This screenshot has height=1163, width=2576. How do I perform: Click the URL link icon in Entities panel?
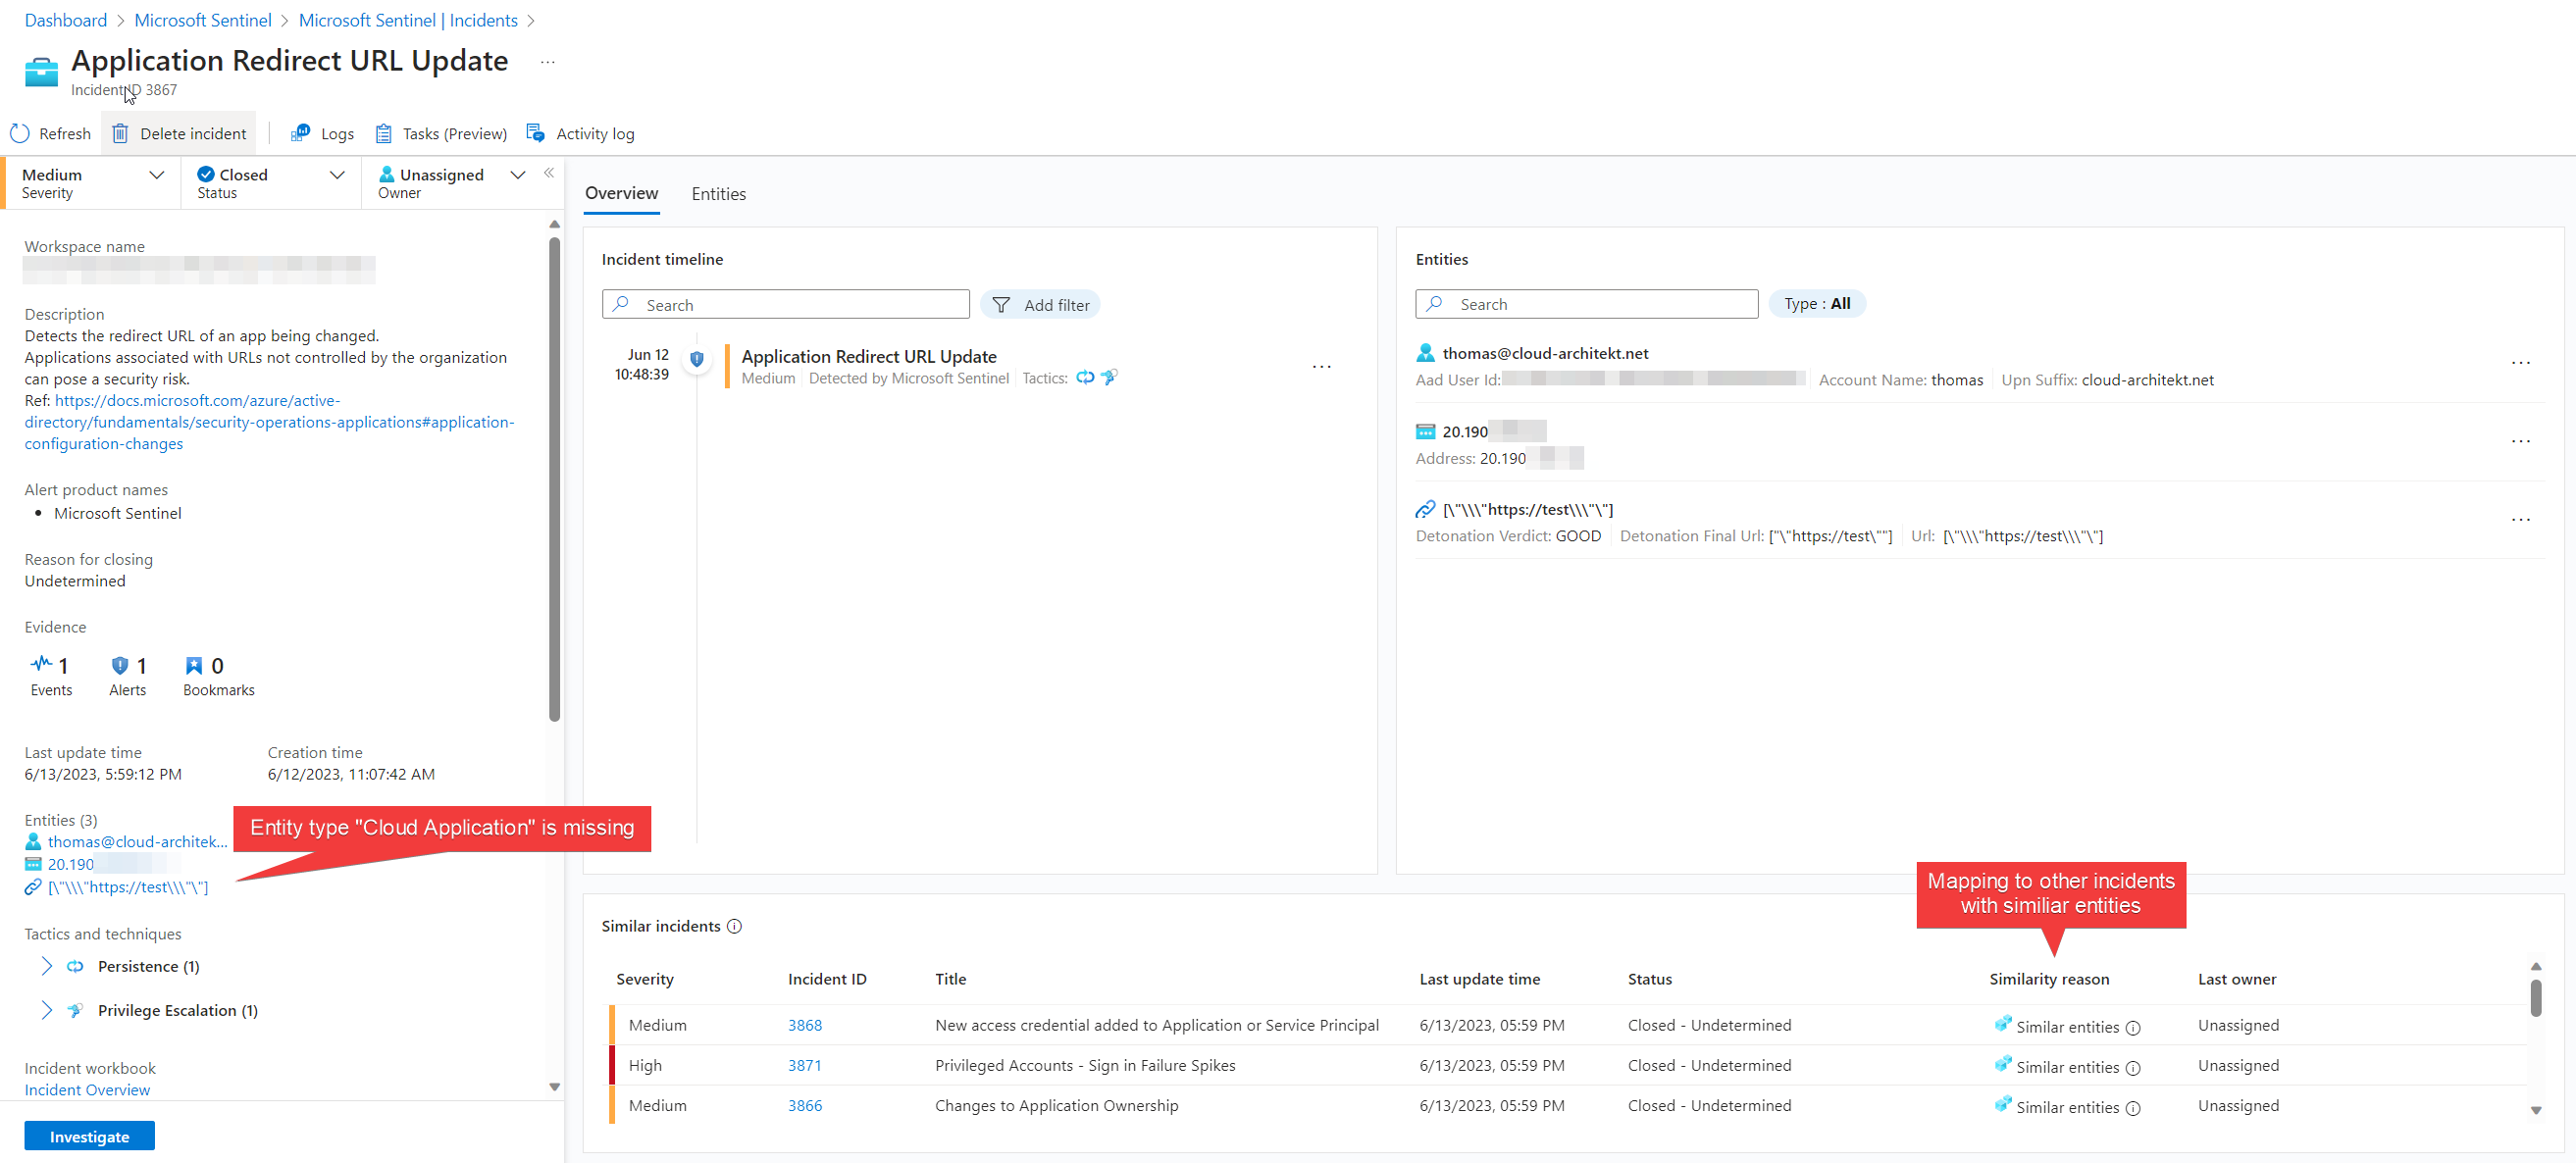coord(1425,509)
